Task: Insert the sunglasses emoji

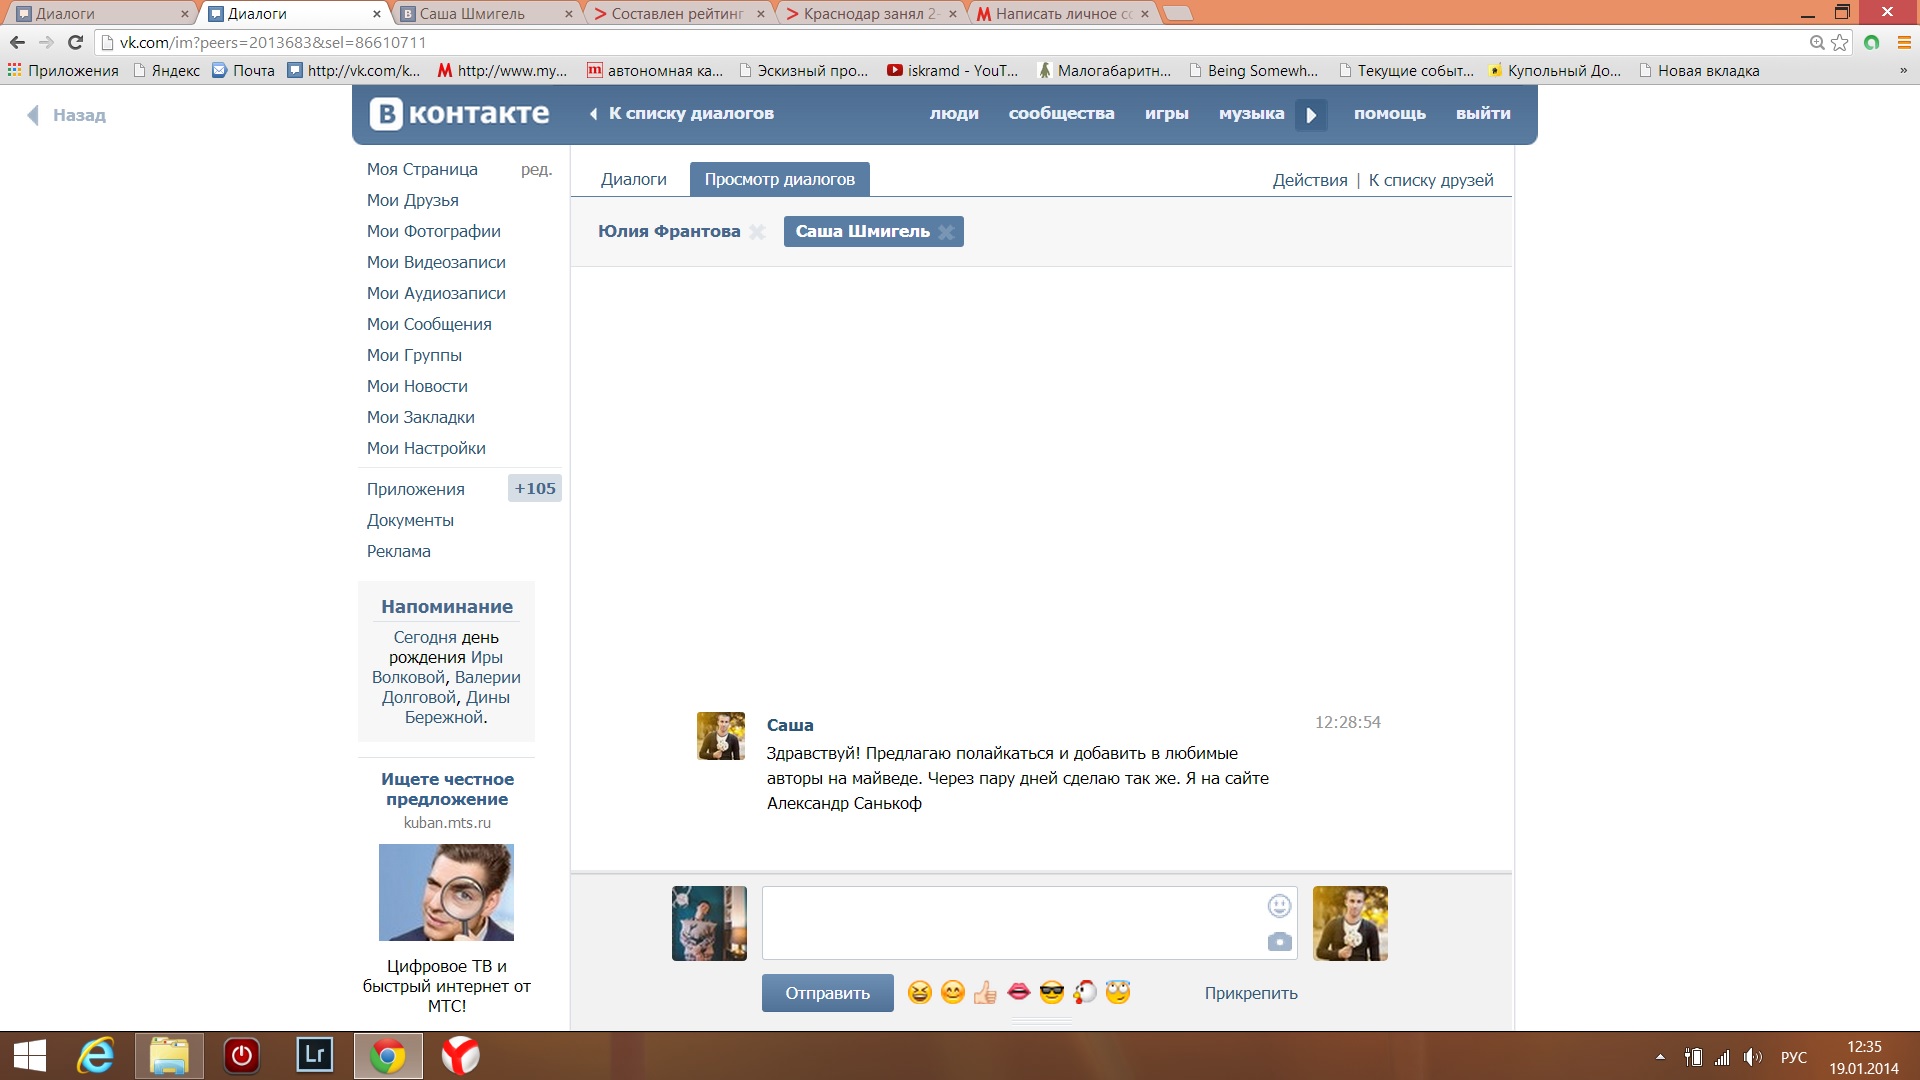Action: coord(1051,992)
